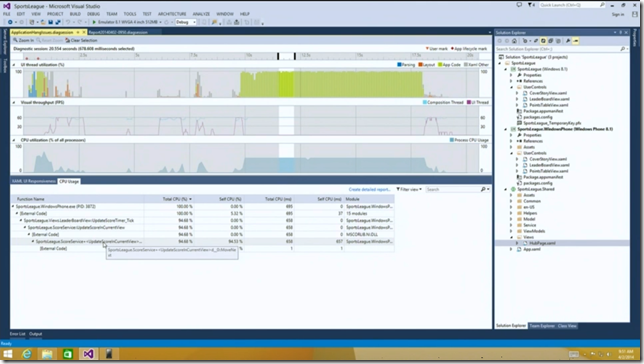Click the Navigate Backward toolbar button
The height and width of the screenshot is (364, 644).
(10, 22)
